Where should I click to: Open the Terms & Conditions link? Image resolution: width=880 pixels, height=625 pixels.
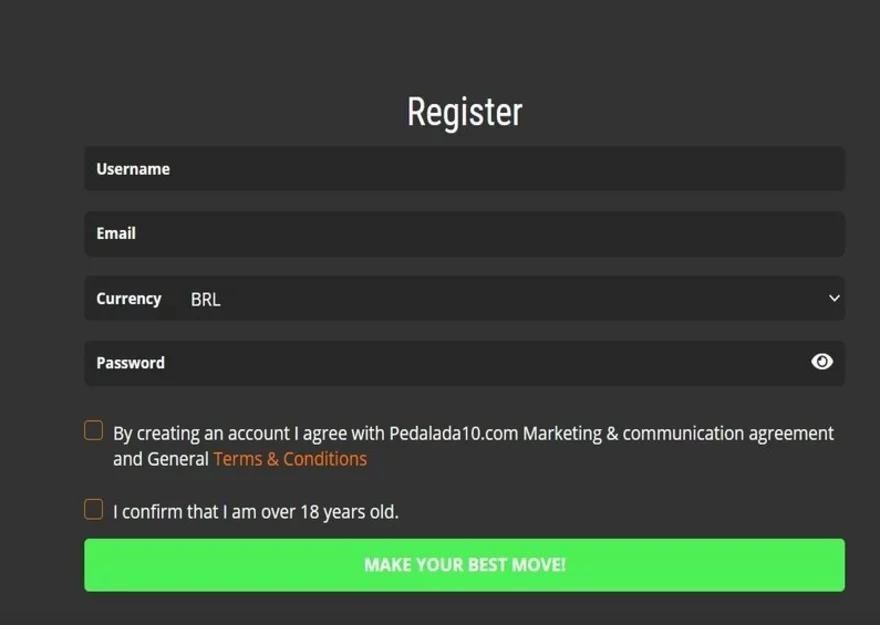pyautogui.click(x=290, y=459)
